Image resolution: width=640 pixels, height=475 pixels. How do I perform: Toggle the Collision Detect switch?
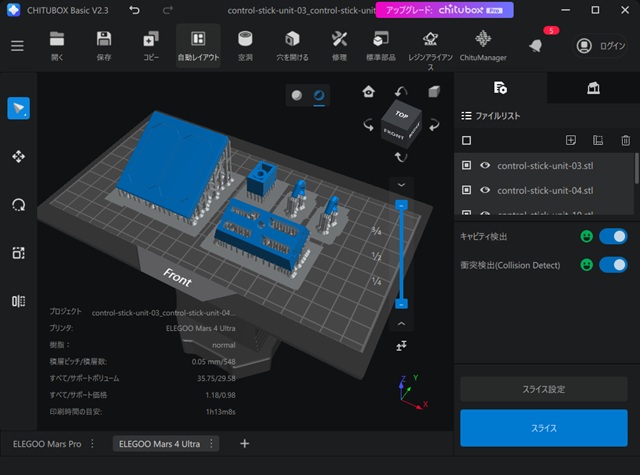click(612, 265)
